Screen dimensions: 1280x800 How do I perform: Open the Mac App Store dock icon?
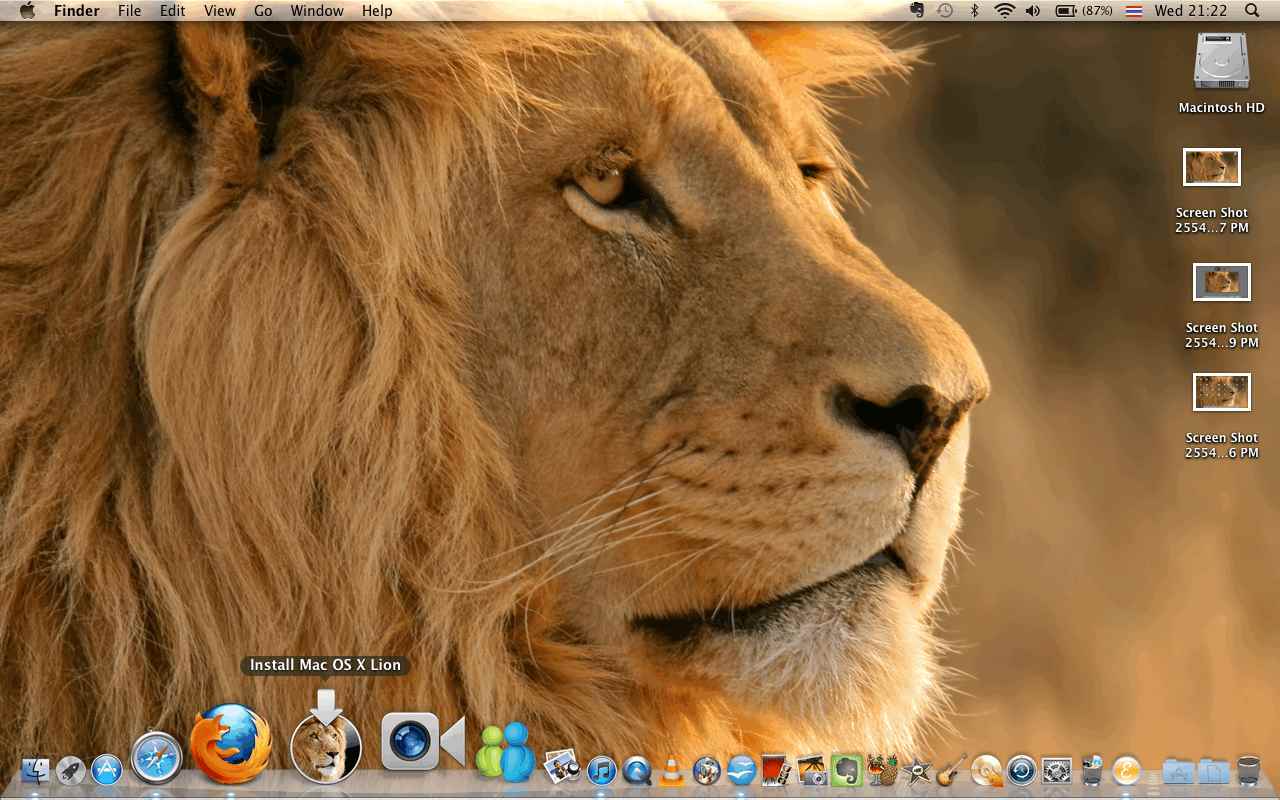coord(106,770)
